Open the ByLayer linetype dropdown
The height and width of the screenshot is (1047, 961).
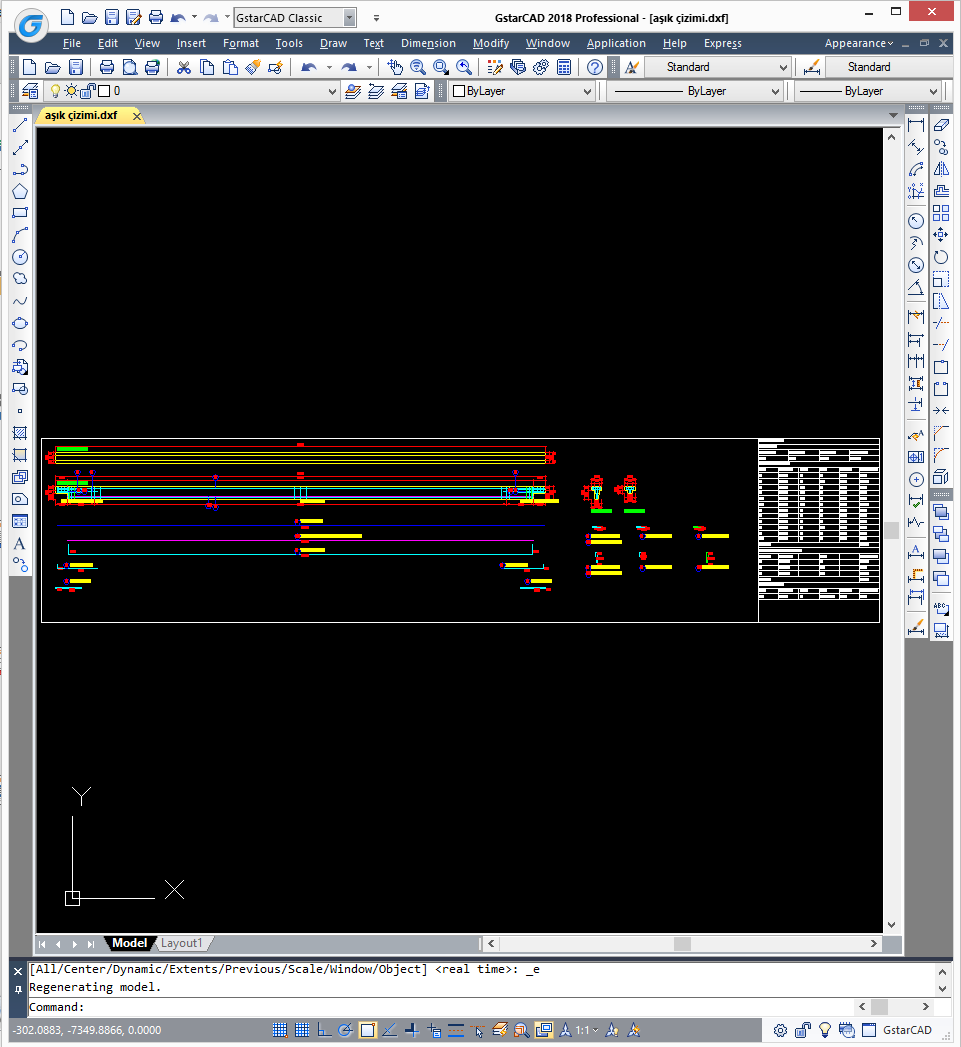(775, 91)
